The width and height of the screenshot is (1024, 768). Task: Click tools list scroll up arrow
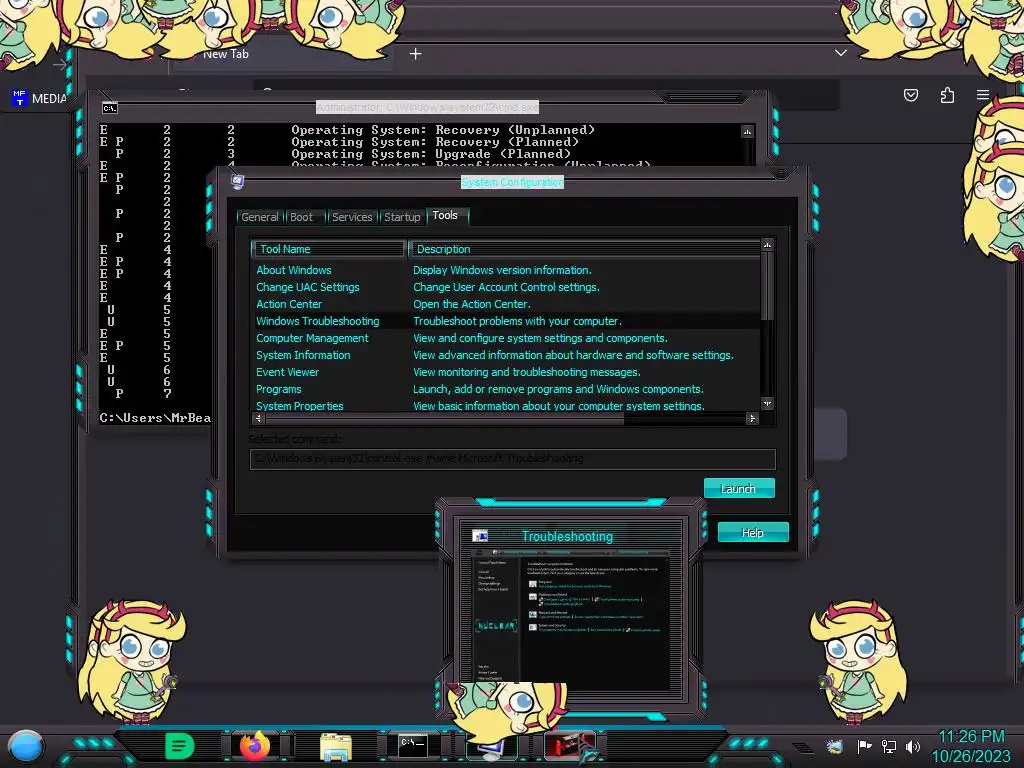coord(767,245)
